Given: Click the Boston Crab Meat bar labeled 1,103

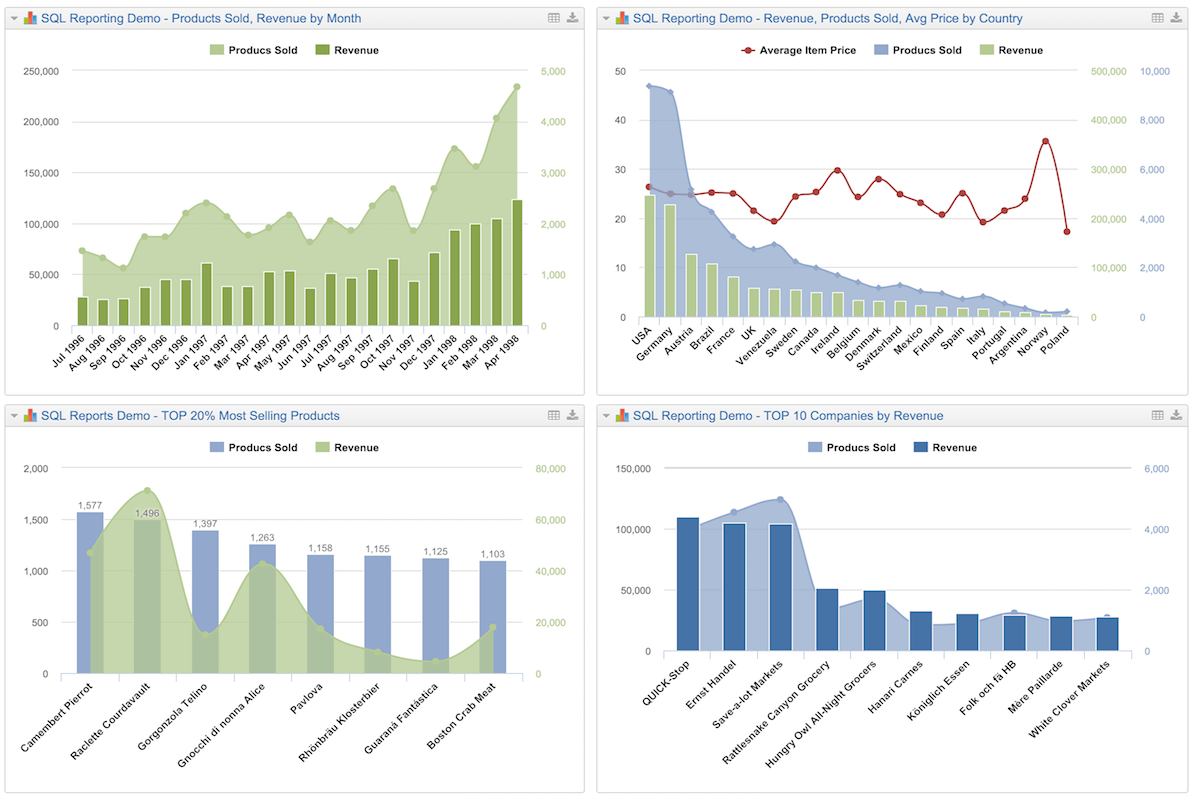Looking at the screenshot, I should pyautogui.click(x=493, y=617).
